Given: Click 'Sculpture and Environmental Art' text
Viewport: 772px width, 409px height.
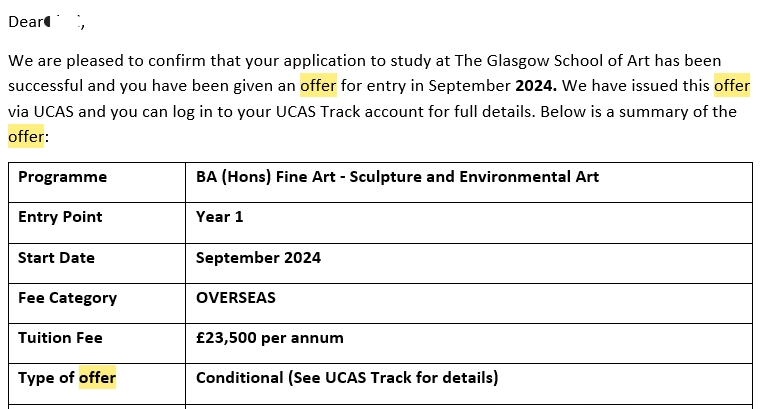Looking at the screenshot, I should pos(474,177).
